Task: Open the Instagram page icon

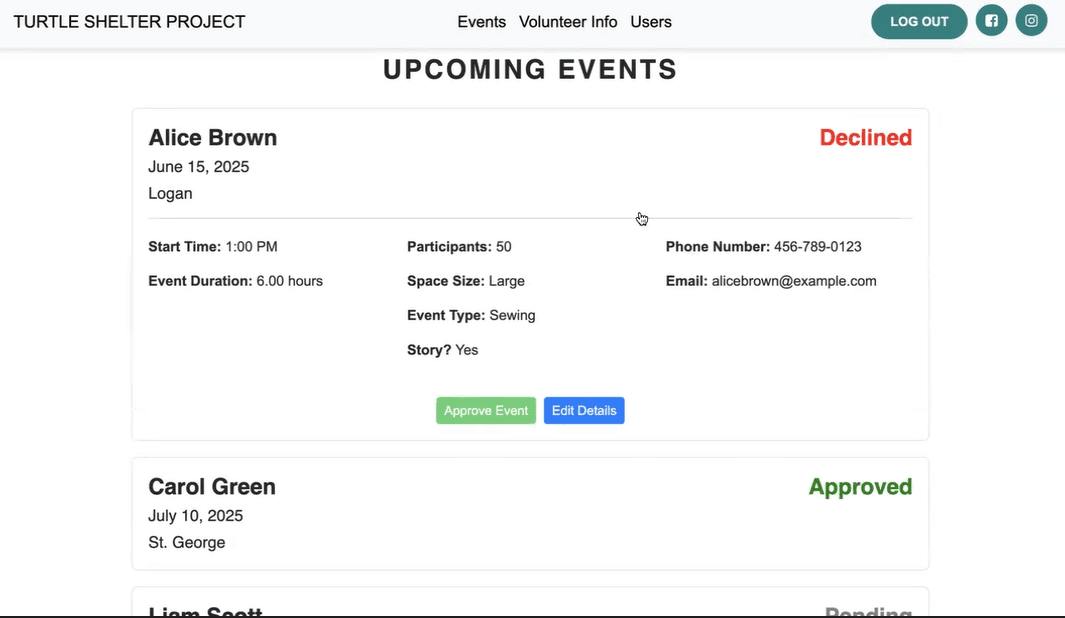Action: [x=1031, y=21]
